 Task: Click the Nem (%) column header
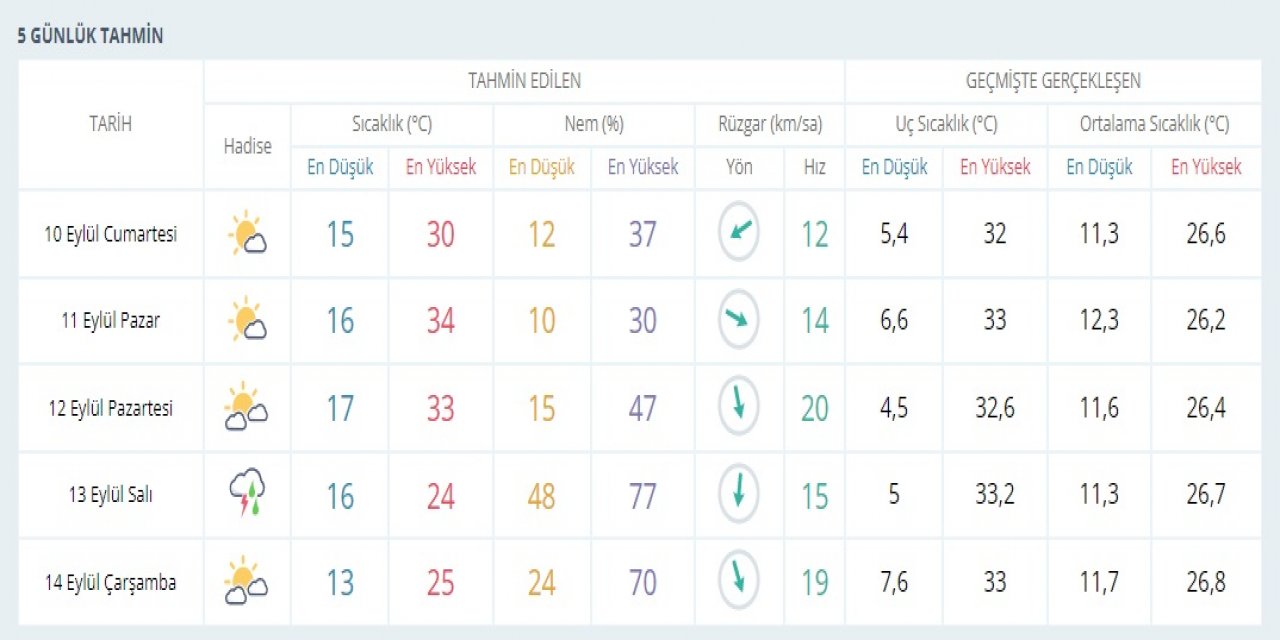click(x=593, y=125)
